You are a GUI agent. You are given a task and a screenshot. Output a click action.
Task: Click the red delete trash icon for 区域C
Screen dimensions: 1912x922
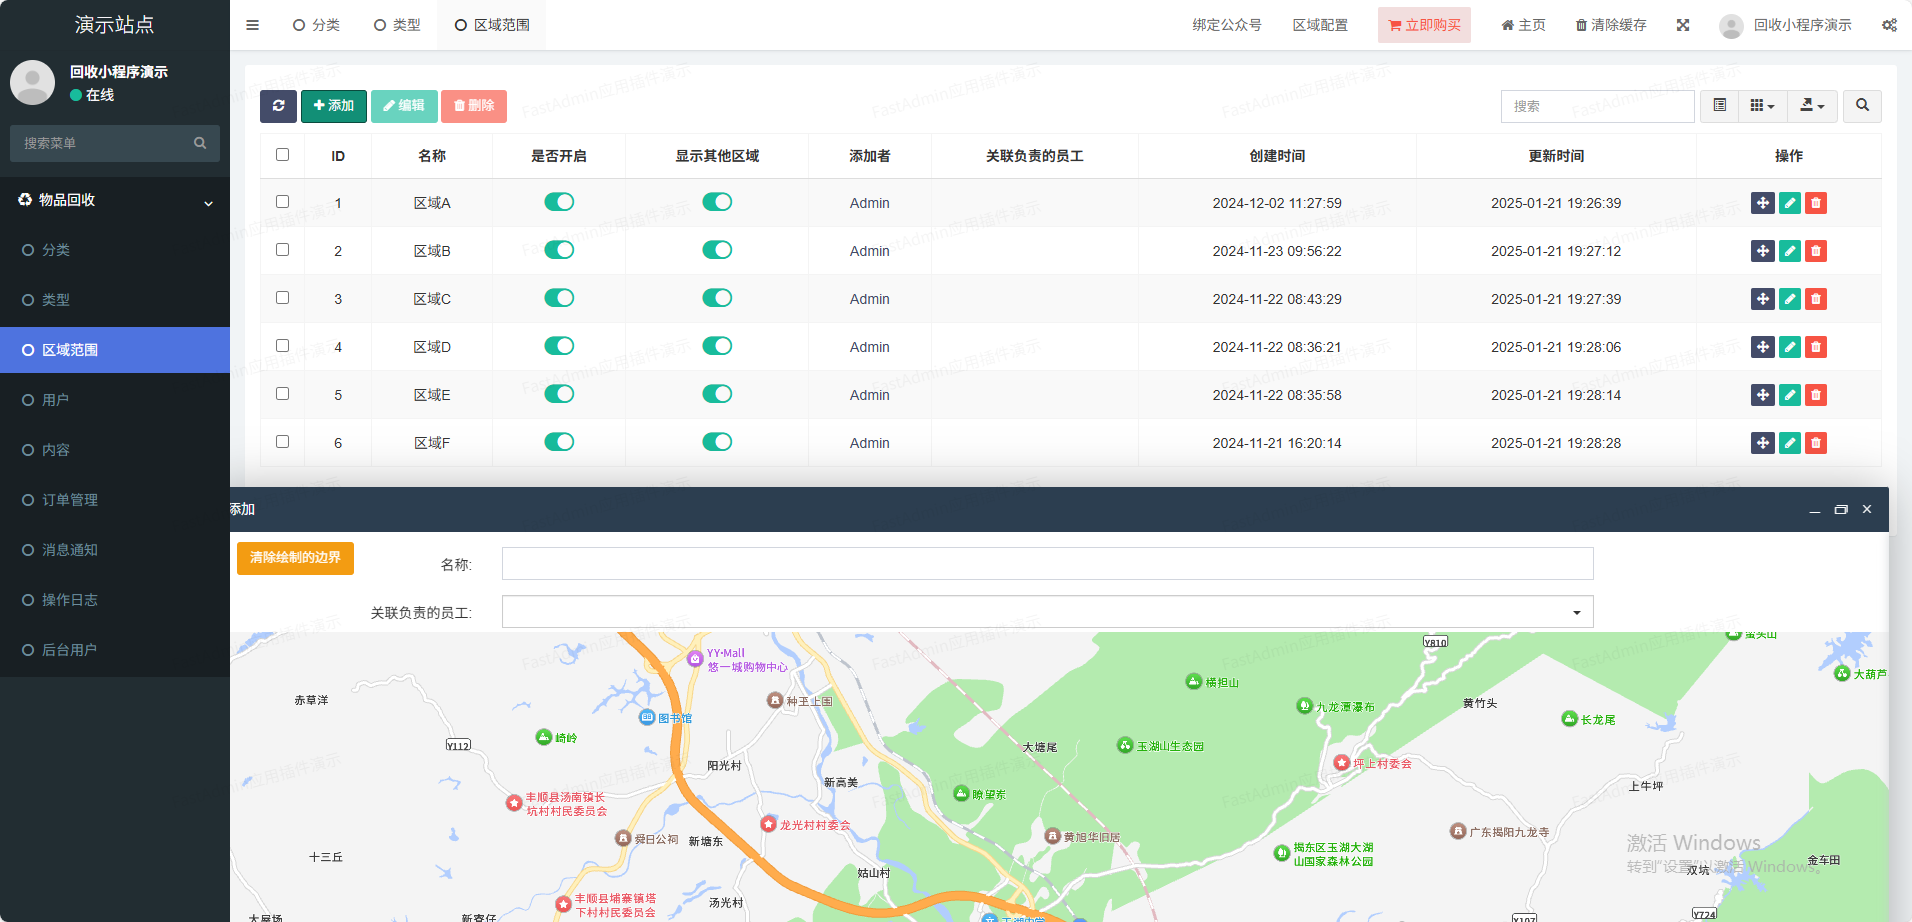(1816, 299)
